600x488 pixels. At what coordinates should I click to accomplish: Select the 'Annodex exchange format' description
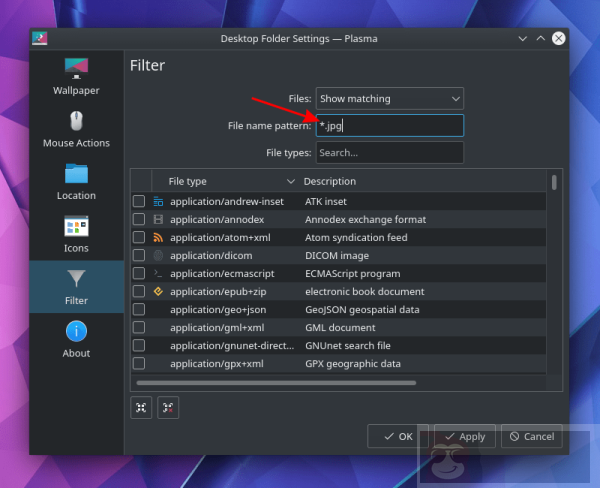tap(365, 220)
